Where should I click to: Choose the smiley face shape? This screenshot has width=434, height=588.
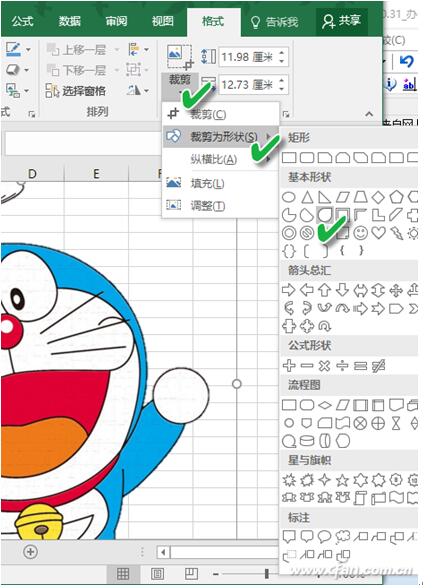360,233
